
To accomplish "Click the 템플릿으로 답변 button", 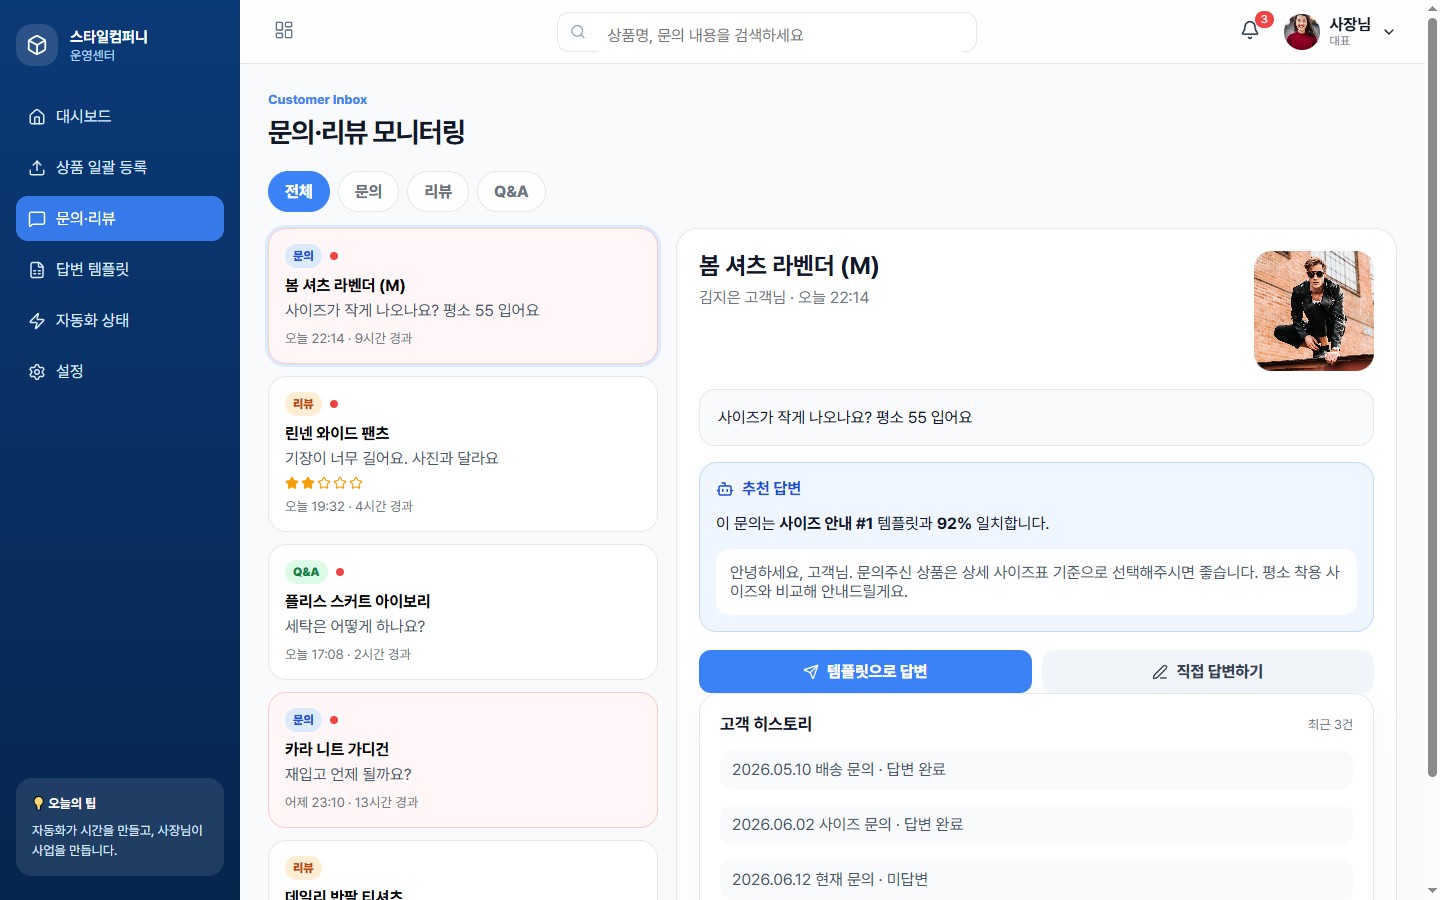I will pos(865,672).
